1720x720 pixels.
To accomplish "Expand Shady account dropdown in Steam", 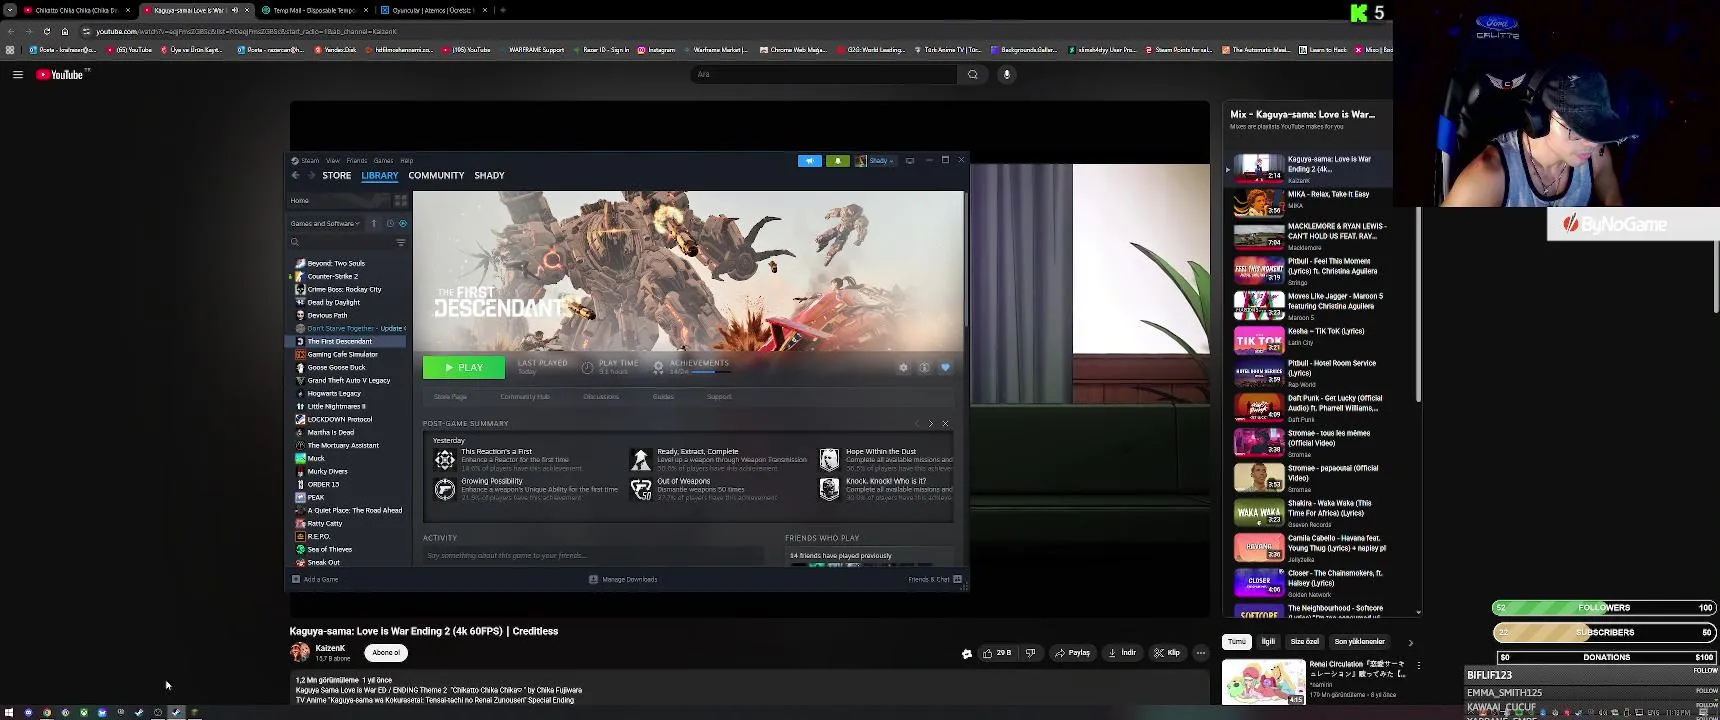I will (x=876, y=160).
